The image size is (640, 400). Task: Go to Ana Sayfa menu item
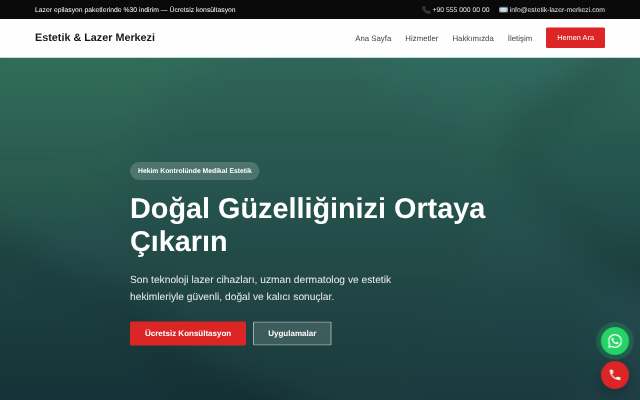coord(373,38)
